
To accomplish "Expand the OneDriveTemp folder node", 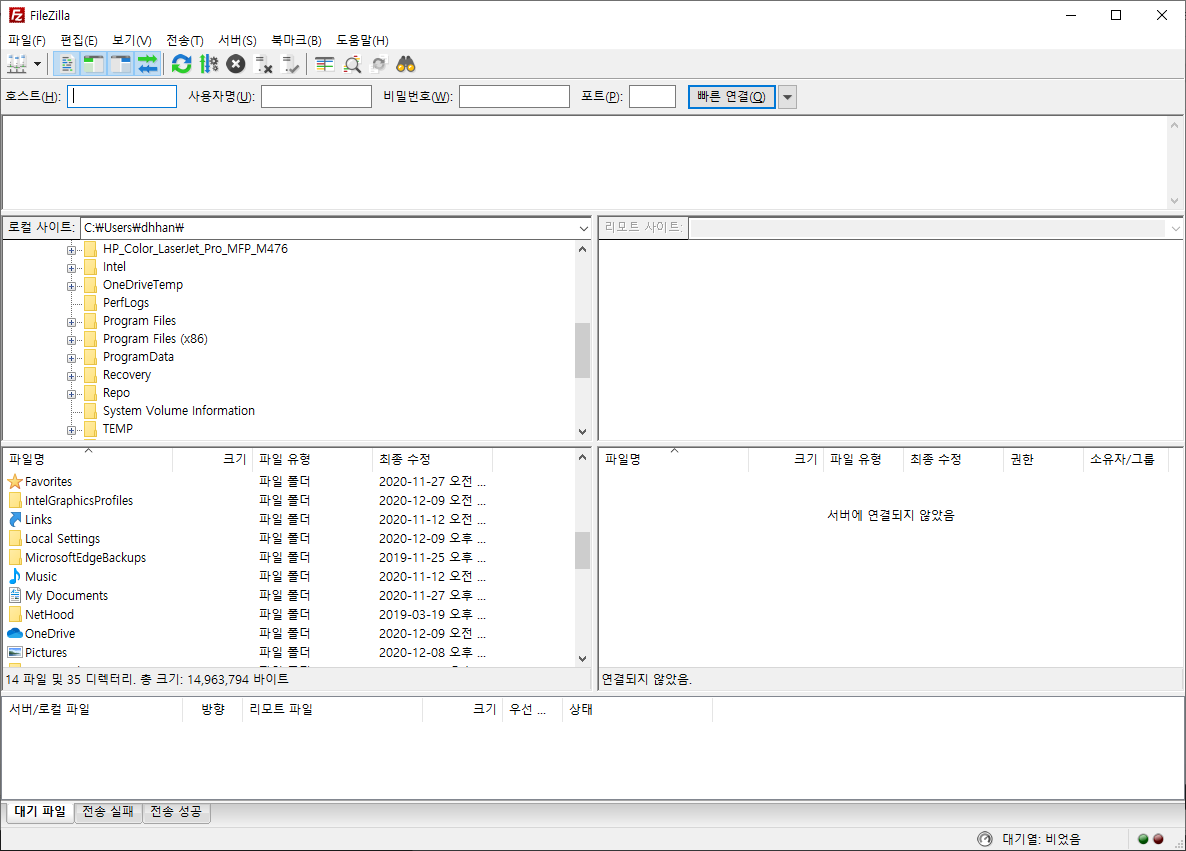I will click(71, 286).
